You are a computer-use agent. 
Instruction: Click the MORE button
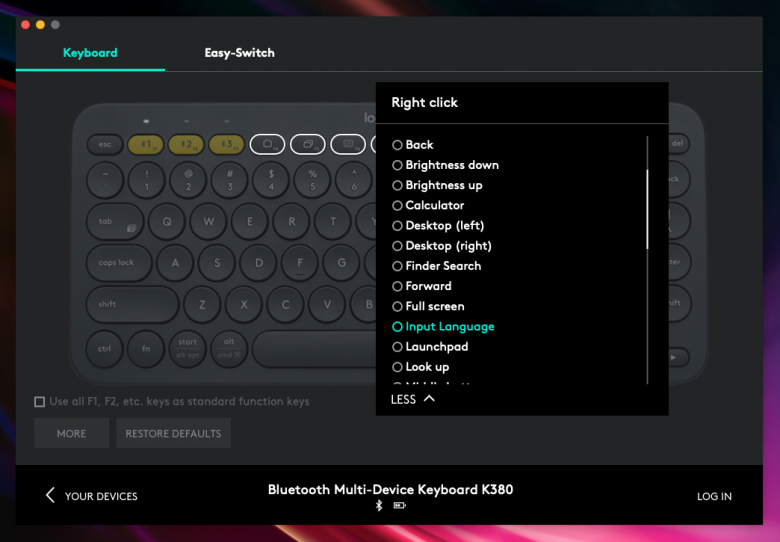click(72, 433)
